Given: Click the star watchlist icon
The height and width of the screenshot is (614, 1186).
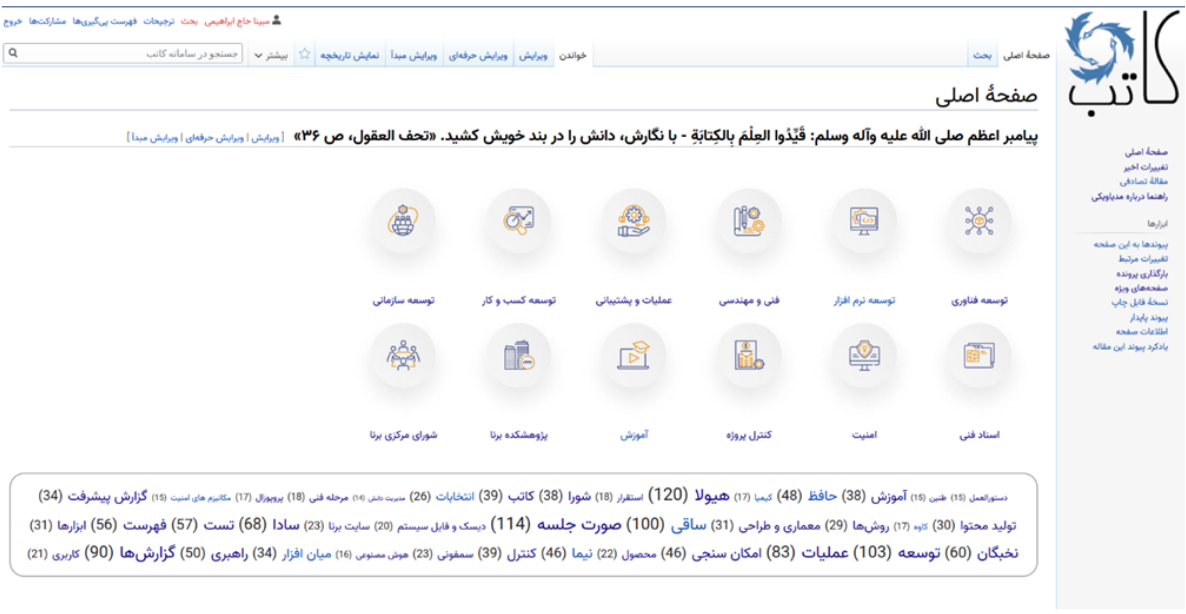Looking at the screenshot, I should [305, 54].
